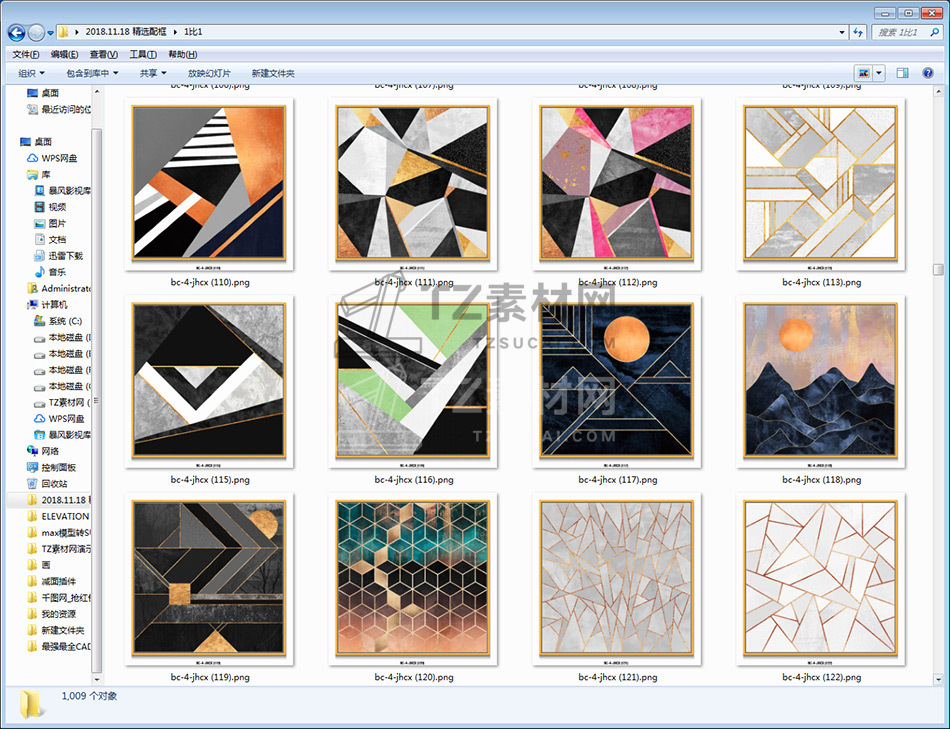Open the 共享 dropdown in toolbar

(x=153, y=73)
